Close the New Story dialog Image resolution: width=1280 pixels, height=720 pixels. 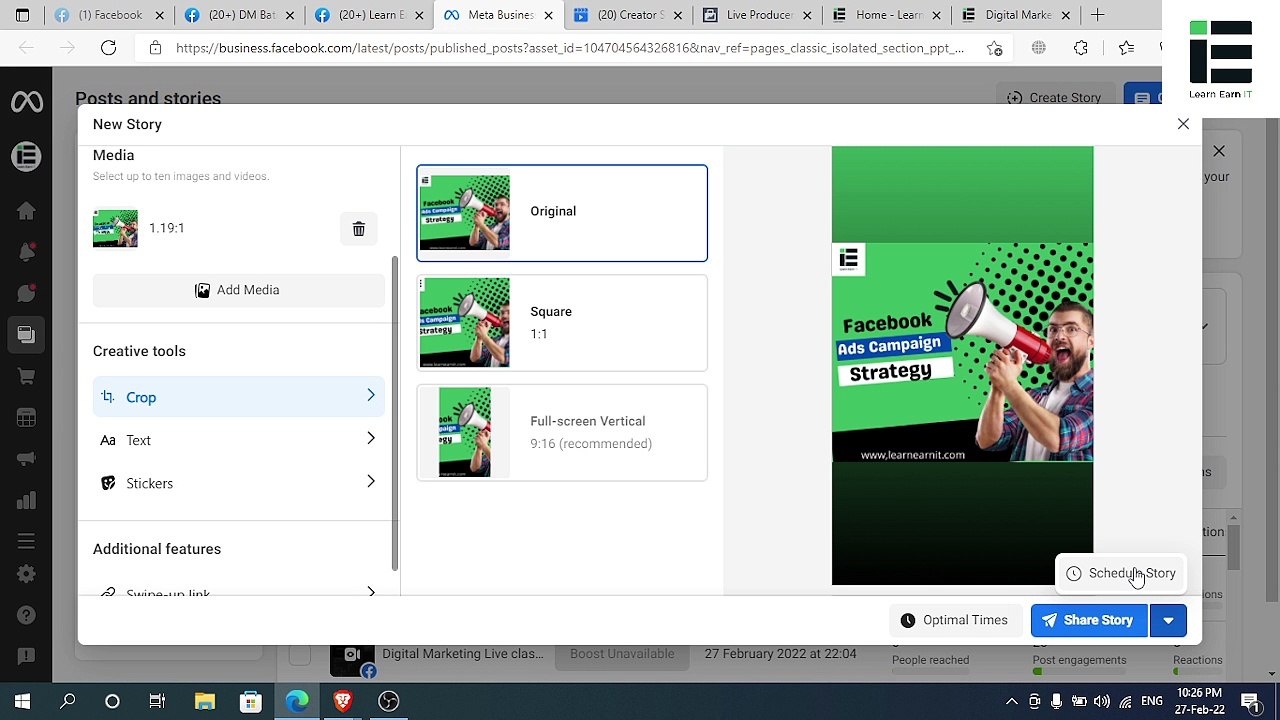tap(1183, 124)
